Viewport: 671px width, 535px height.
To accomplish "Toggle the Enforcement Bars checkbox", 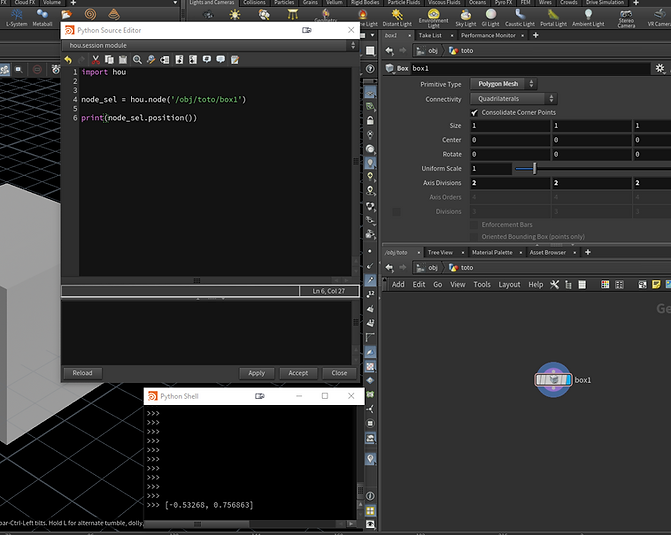I will tap(474, 225).
